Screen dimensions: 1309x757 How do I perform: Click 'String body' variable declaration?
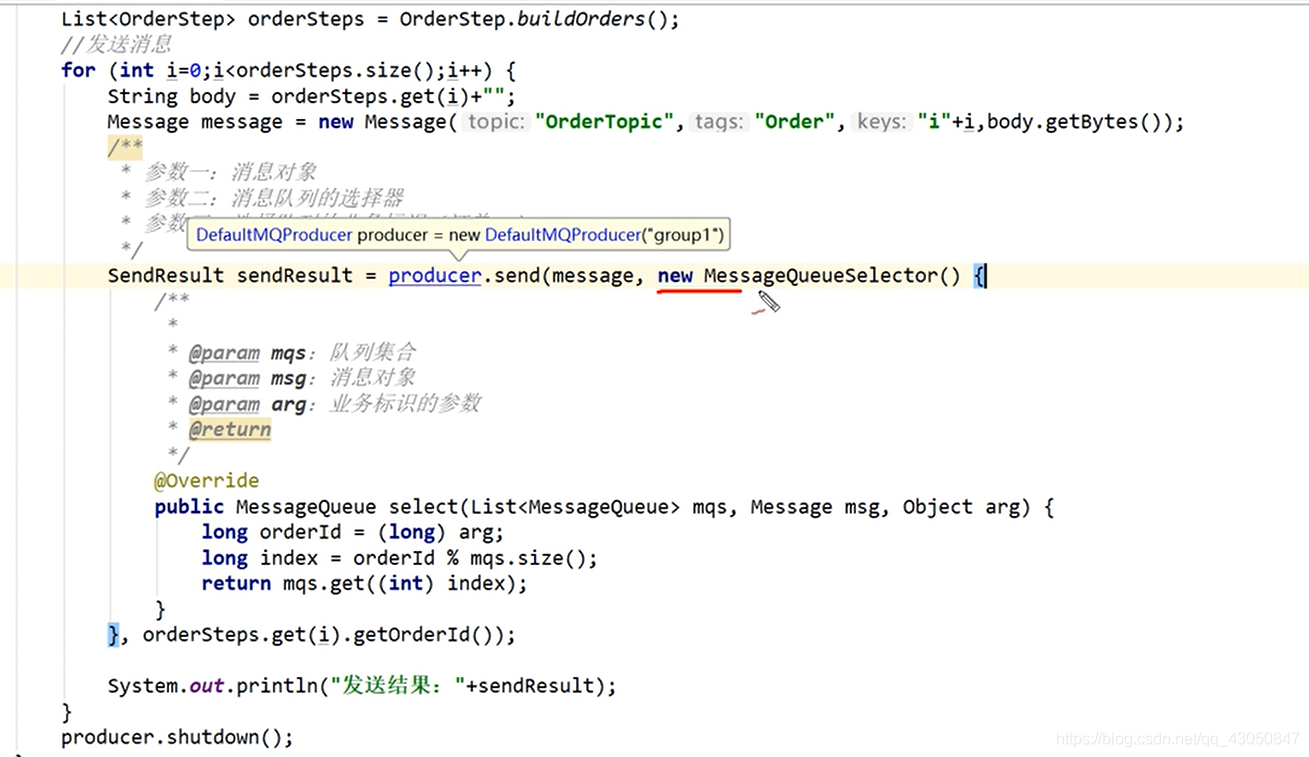pos(171,96)
